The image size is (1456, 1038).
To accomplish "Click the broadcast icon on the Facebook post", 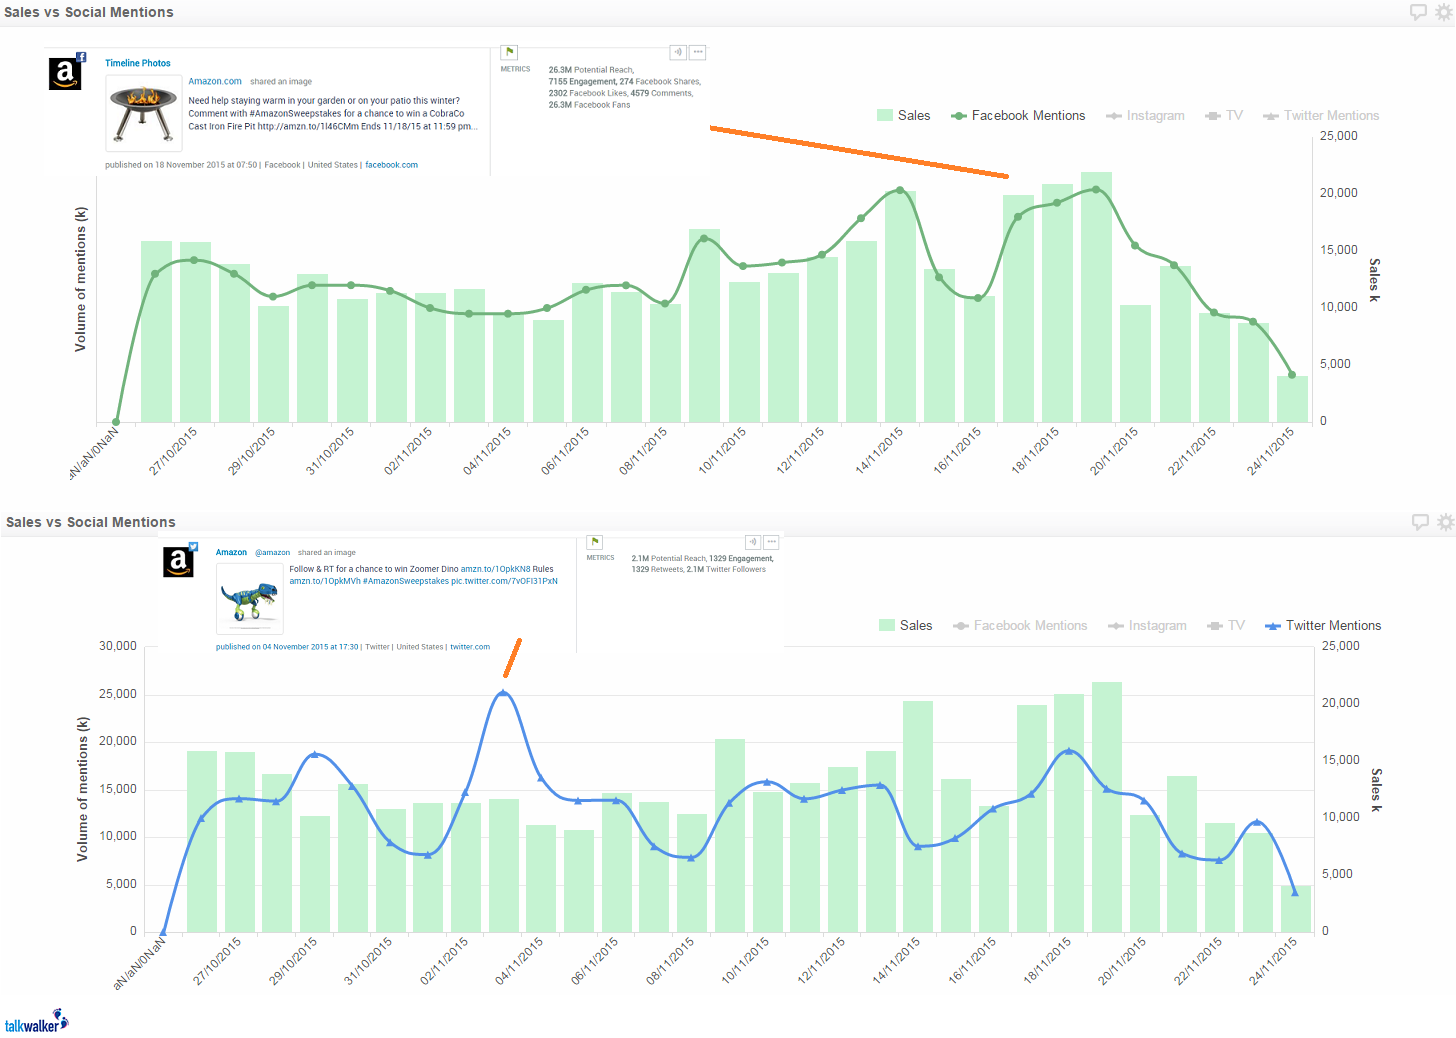I will pos(678,52).
